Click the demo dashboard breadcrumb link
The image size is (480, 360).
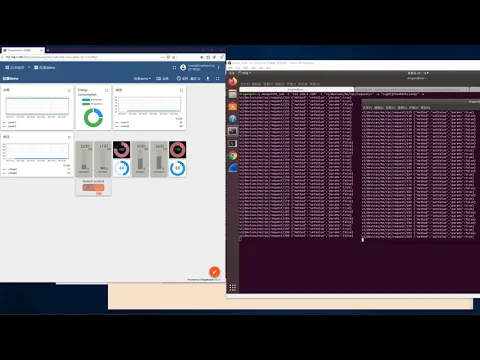coord(45,68)
